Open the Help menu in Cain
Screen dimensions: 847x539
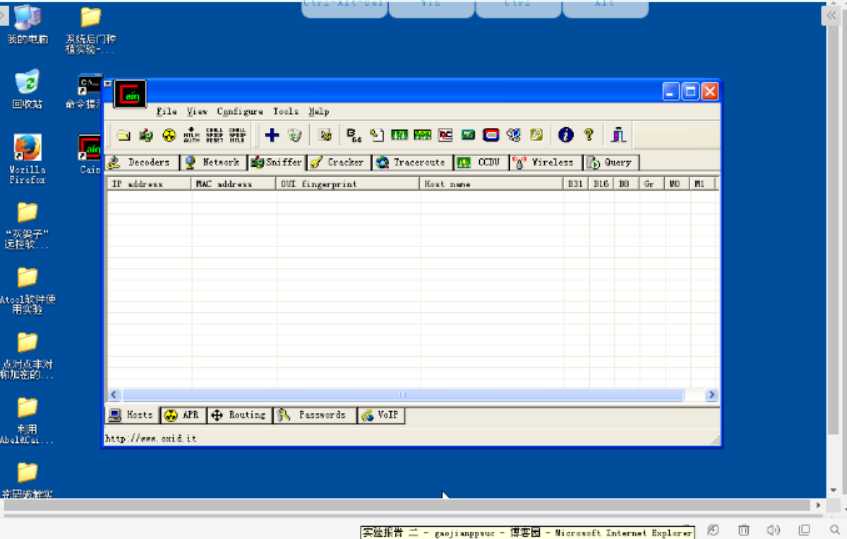[x=319, y=111]
